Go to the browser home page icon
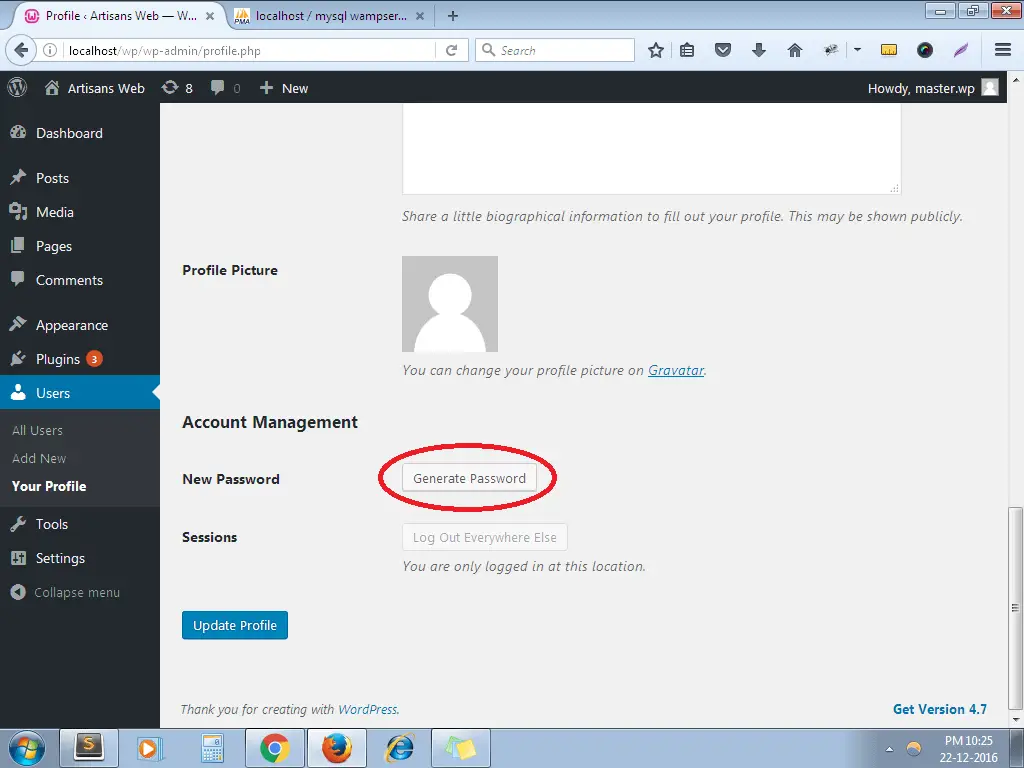Viewport: 1024px width, 768px height. (x=795, y=50)
